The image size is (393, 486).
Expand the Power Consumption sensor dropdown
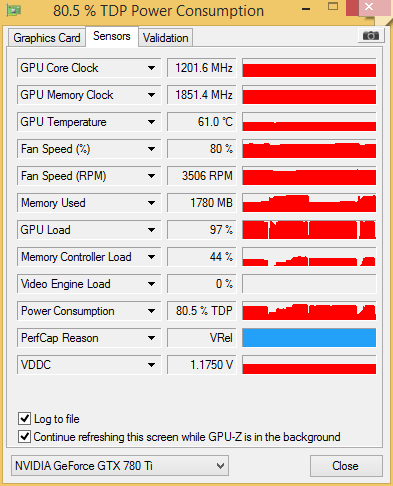(151, 311)
